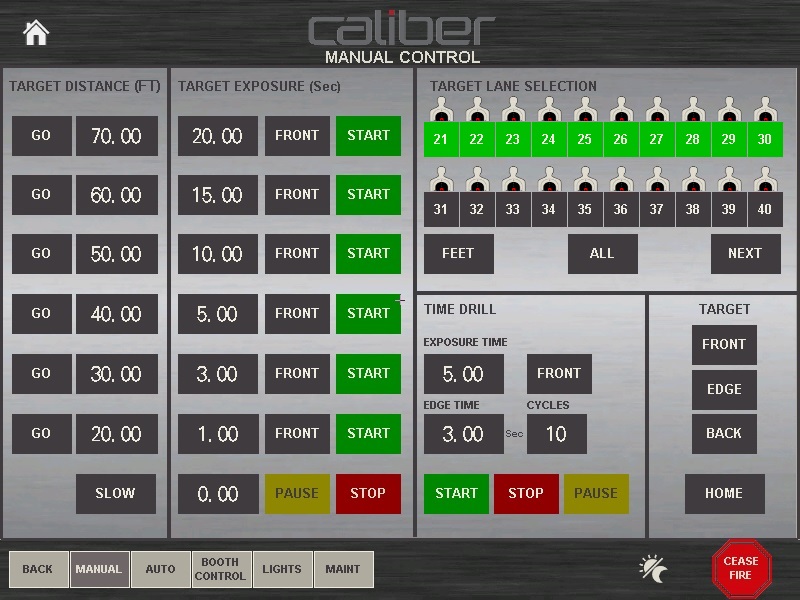The width and height of the screenshot is (800, 600).
Task: Start the 10.00 second exposure
Action: [x=368, y=254]
